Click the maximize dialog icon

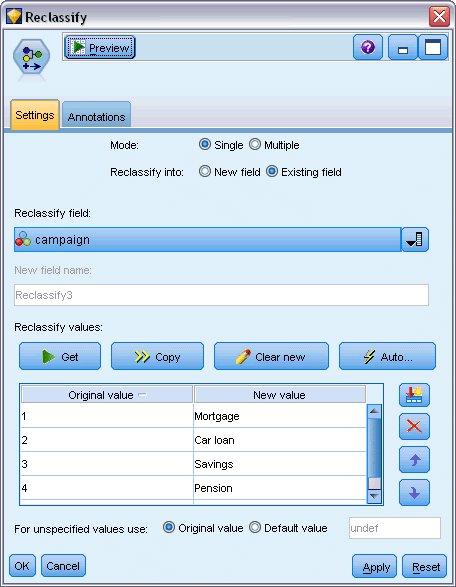(433, 48)
